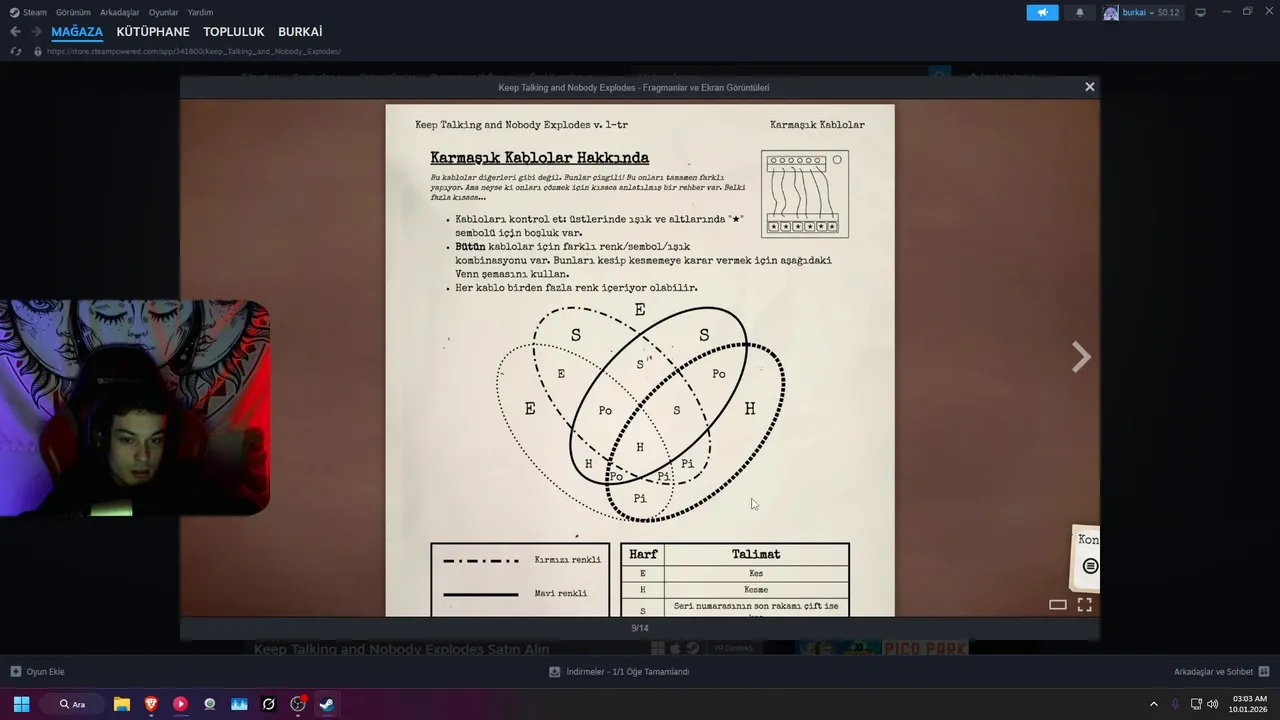Show hidden system tray icons

[x=1153, y=704]
